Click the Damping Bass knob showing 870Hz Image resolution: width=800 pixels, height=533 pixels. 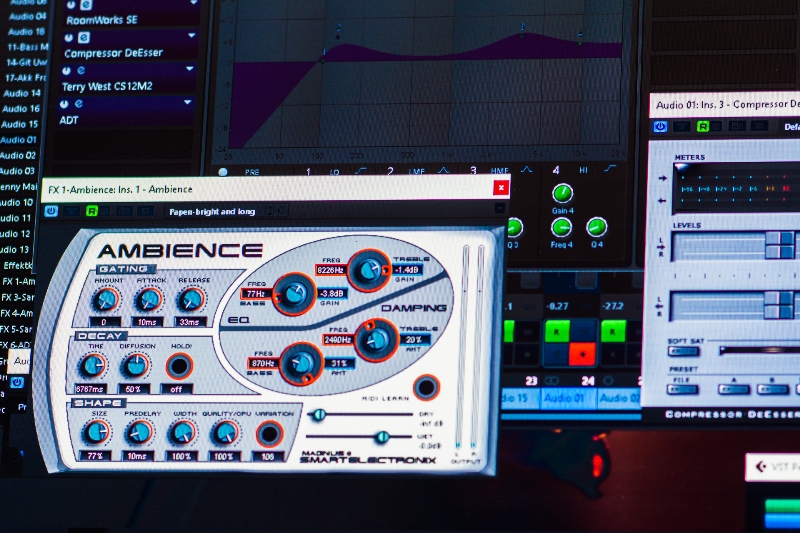[x=301, y=363]
